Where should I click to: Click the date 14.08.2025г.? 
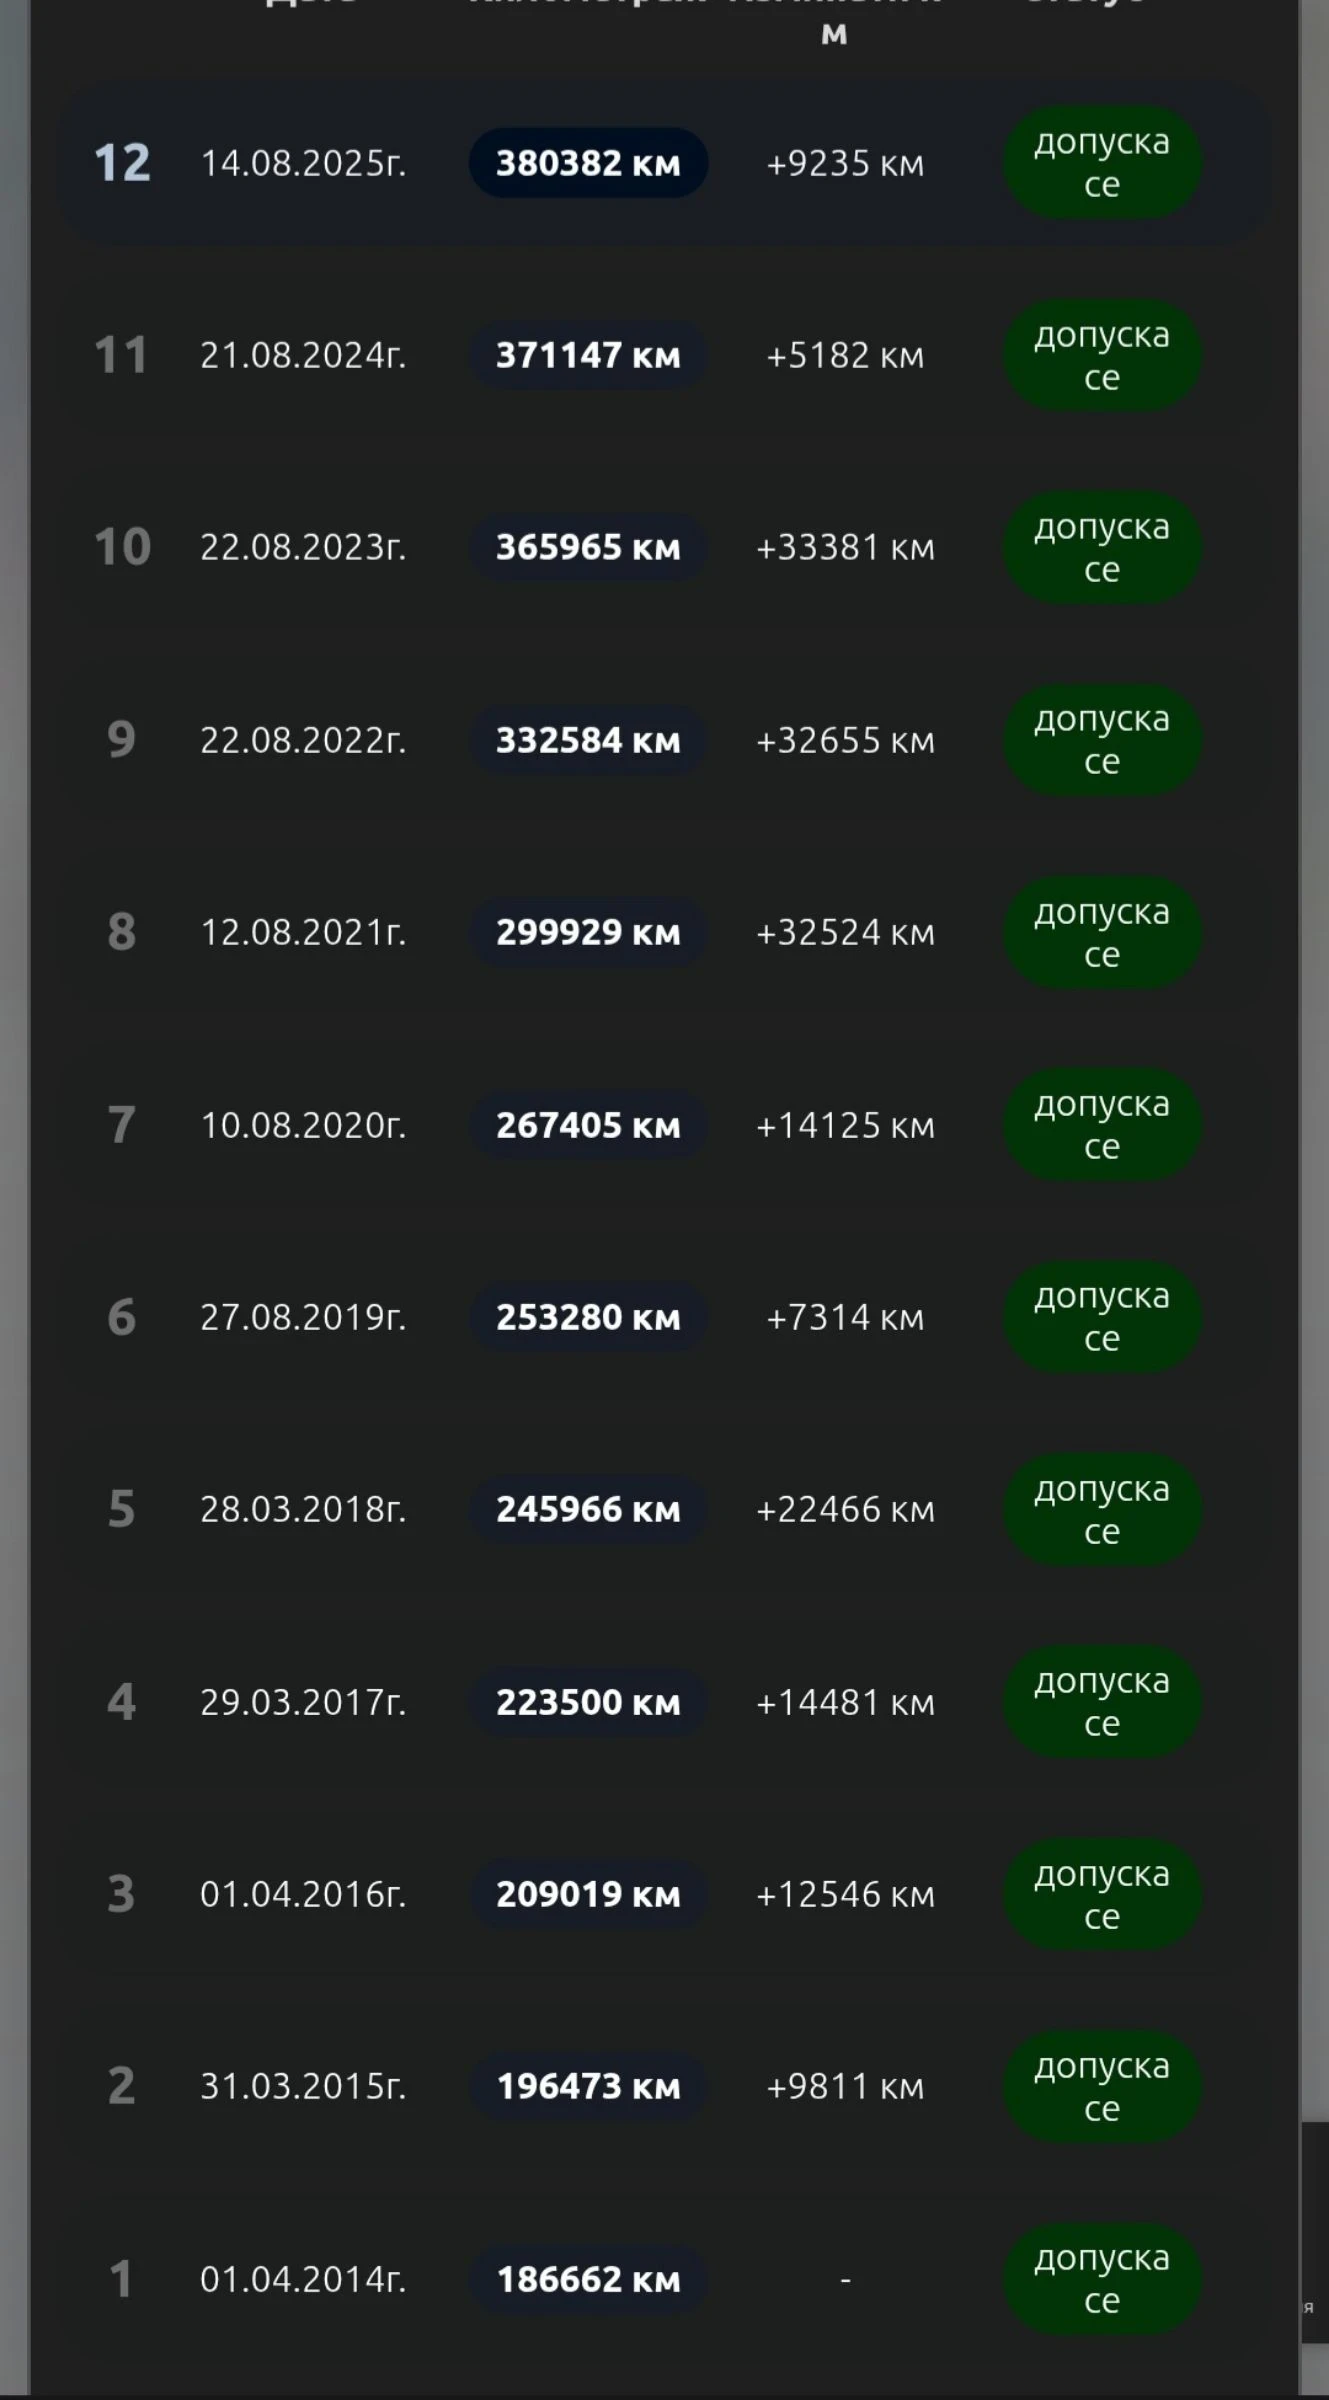(x=303, y=163)
